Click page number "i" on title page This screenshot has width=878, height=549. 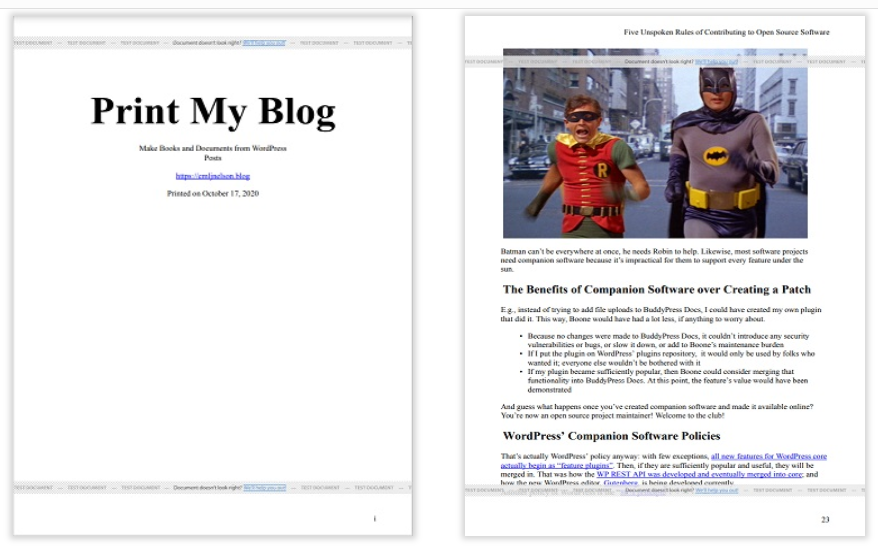375,518
